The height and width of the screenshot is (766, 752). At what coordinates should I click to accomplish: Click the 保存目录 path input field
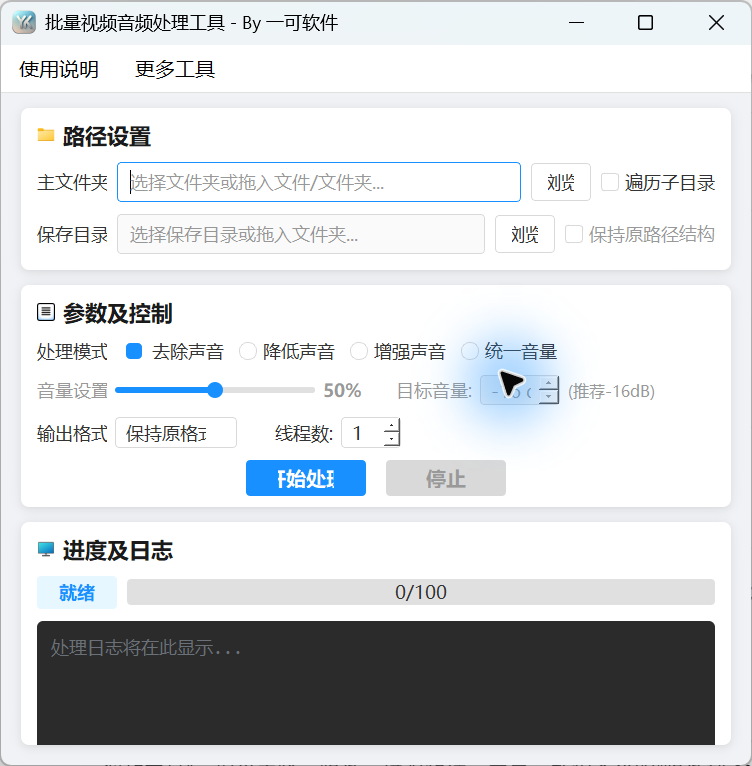(301, 234)
